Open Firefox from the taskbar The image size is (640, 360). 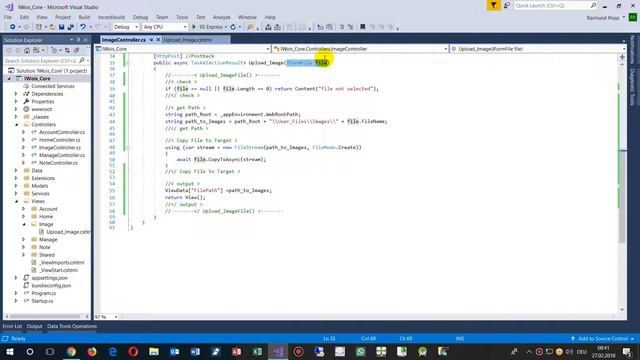[92, 351]
